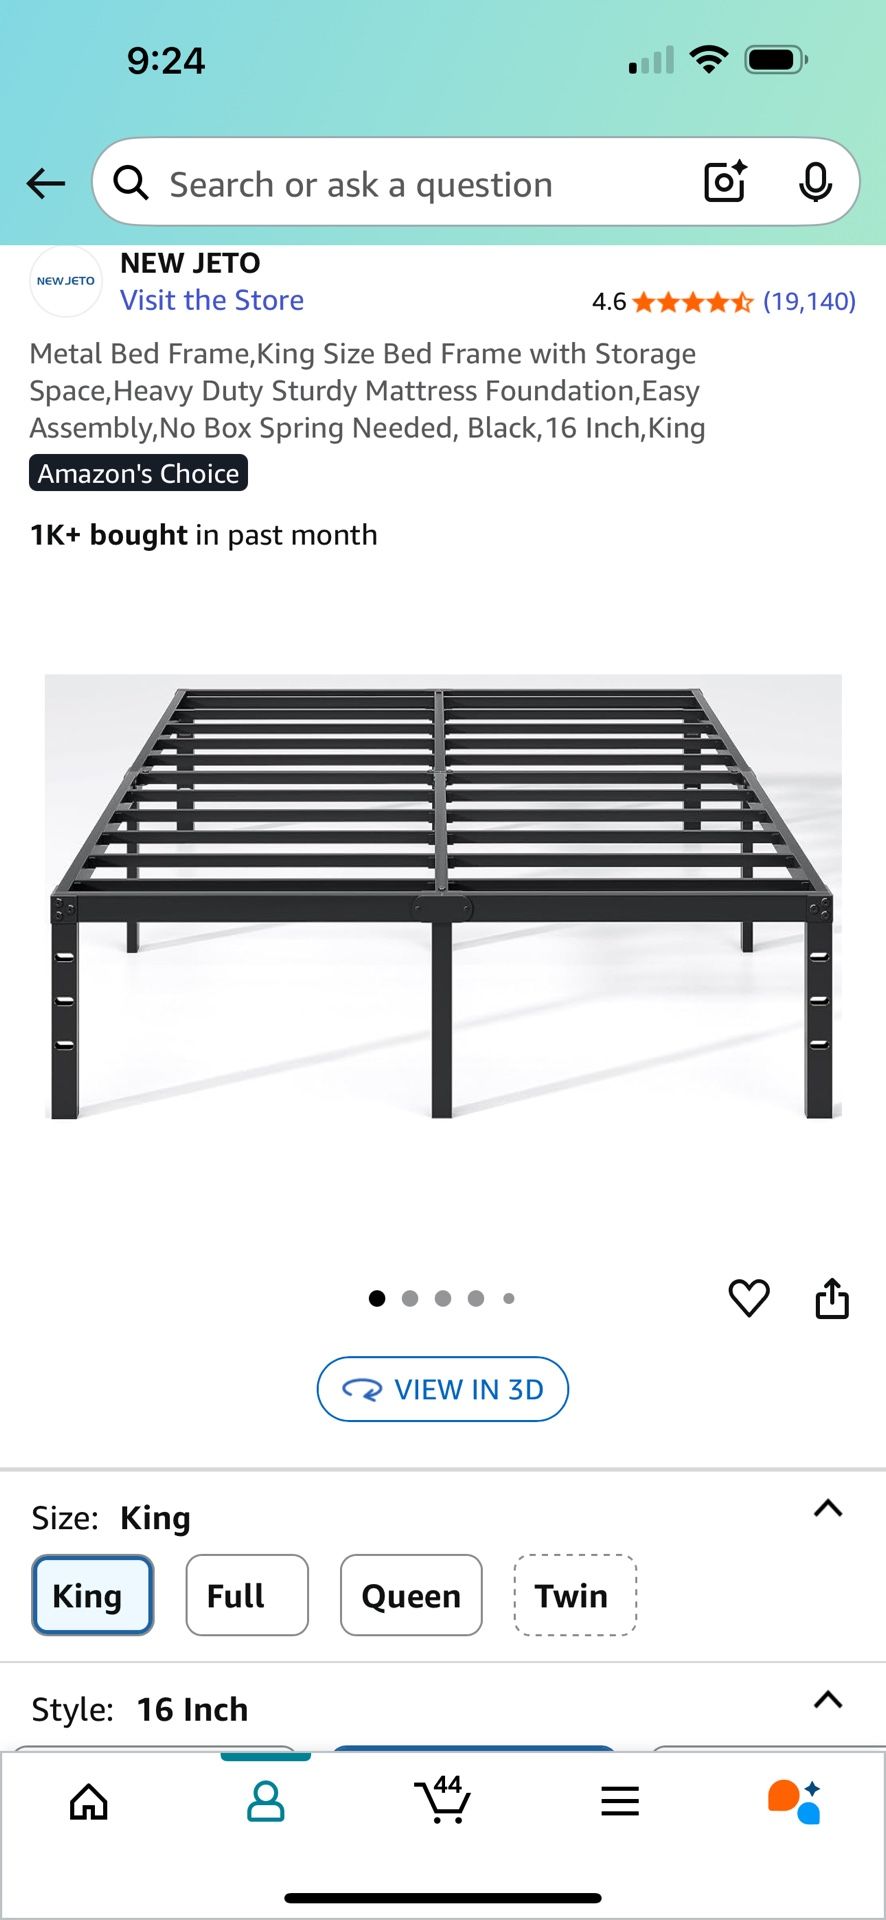Tap the back arrow icon
This screenshot has height=1920, width=886.
point(46,184)
